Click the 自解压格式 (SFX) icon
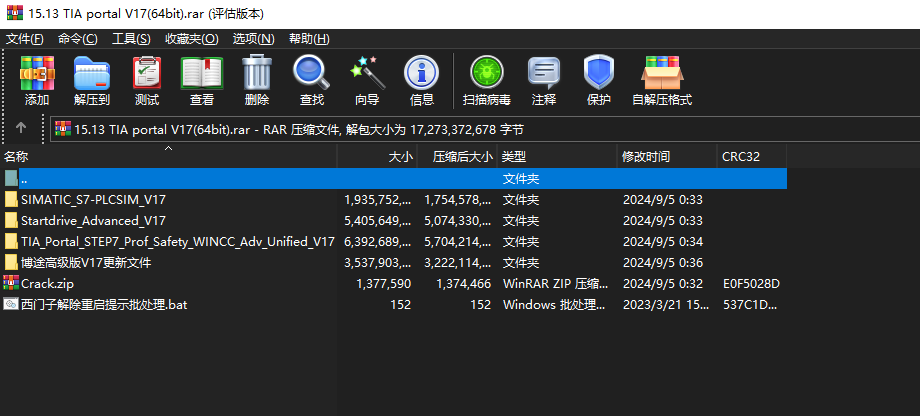 click(662, 73)
